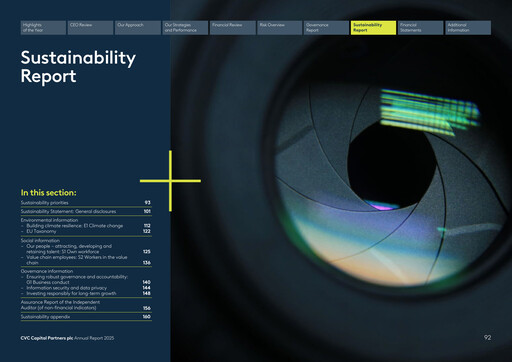
Task: Open Our people S1 Own workforce entry
Action: point(86,249)
